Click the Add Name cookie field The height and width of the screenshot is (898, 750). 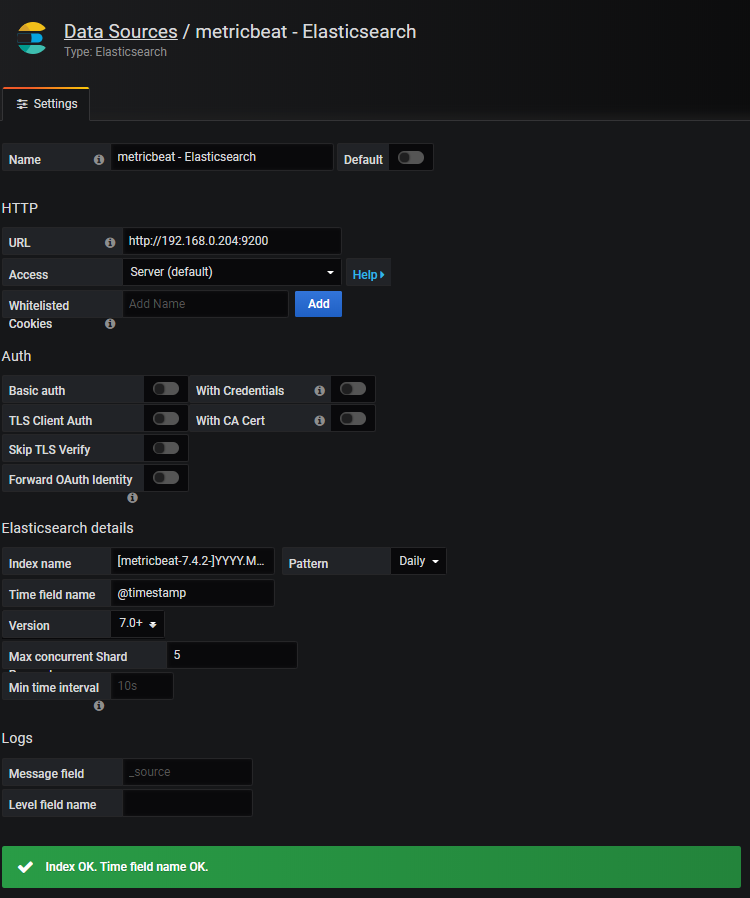click(206, 304)
